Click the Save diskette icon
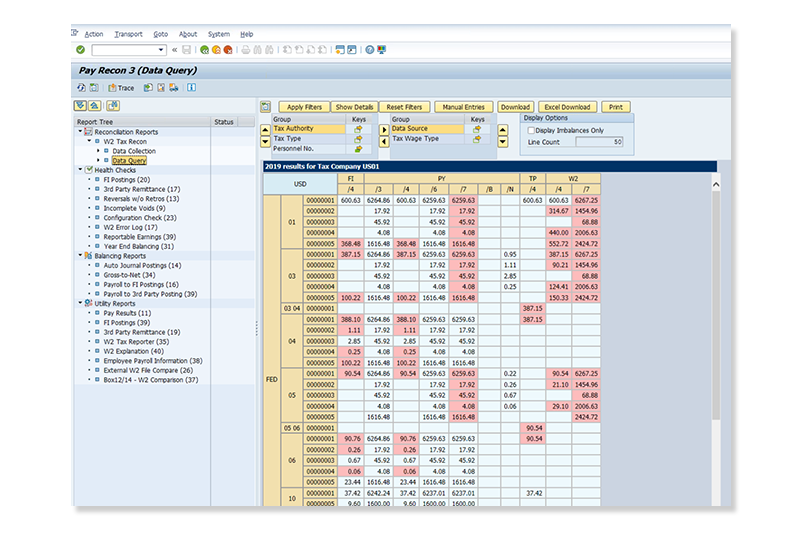This screenshot has width=800, height=534. (x=187, y=50)
